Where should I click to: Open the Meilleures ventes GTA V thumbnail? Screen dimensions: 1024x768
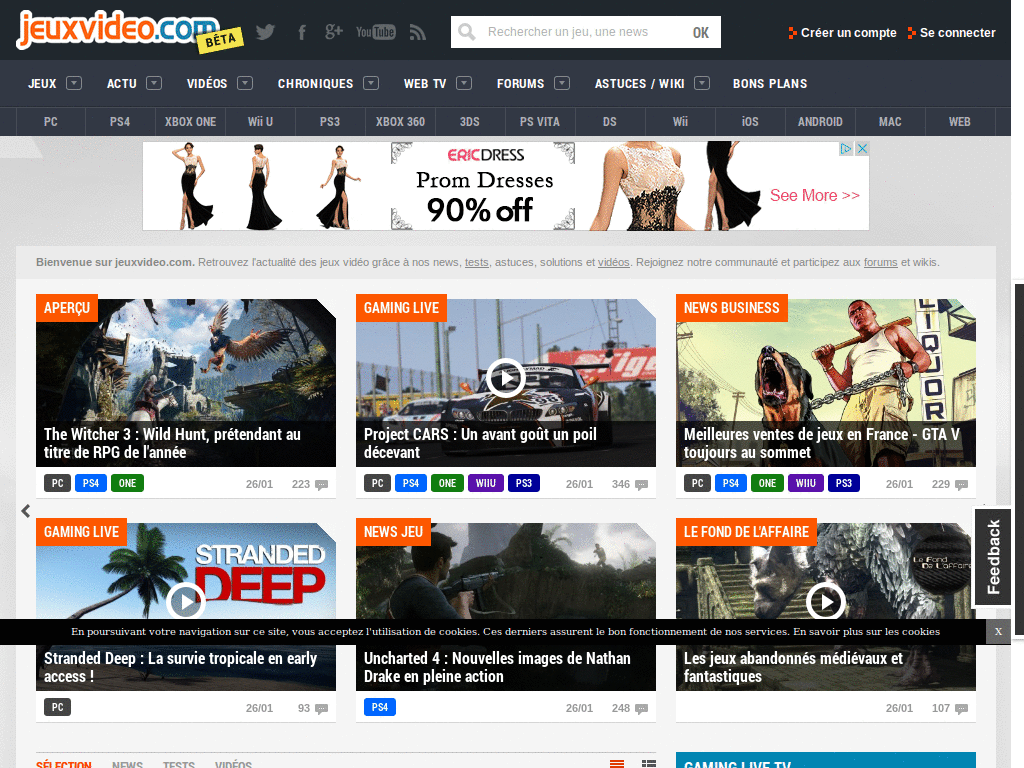pos(825,383)
